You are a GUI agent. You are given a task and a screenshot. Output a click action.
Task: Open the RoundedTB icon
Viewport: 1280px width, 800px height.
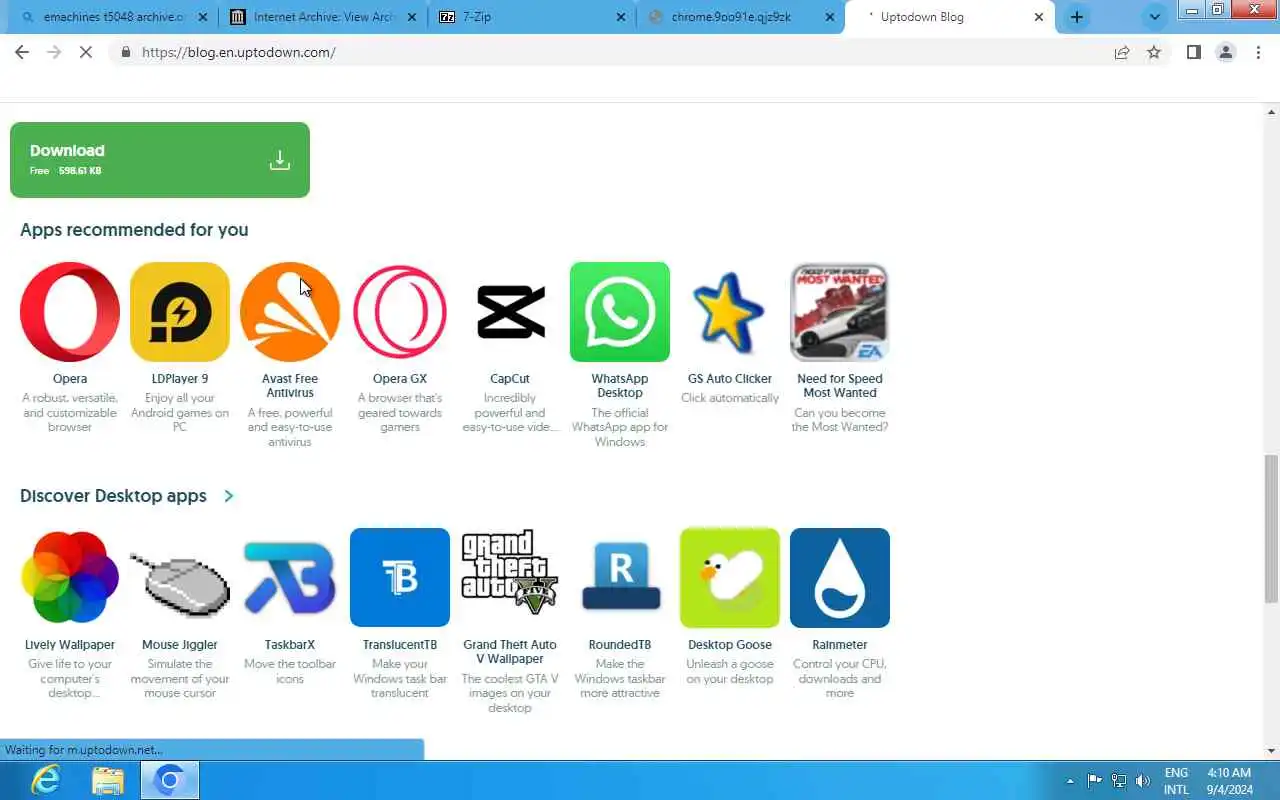point(620,578)
